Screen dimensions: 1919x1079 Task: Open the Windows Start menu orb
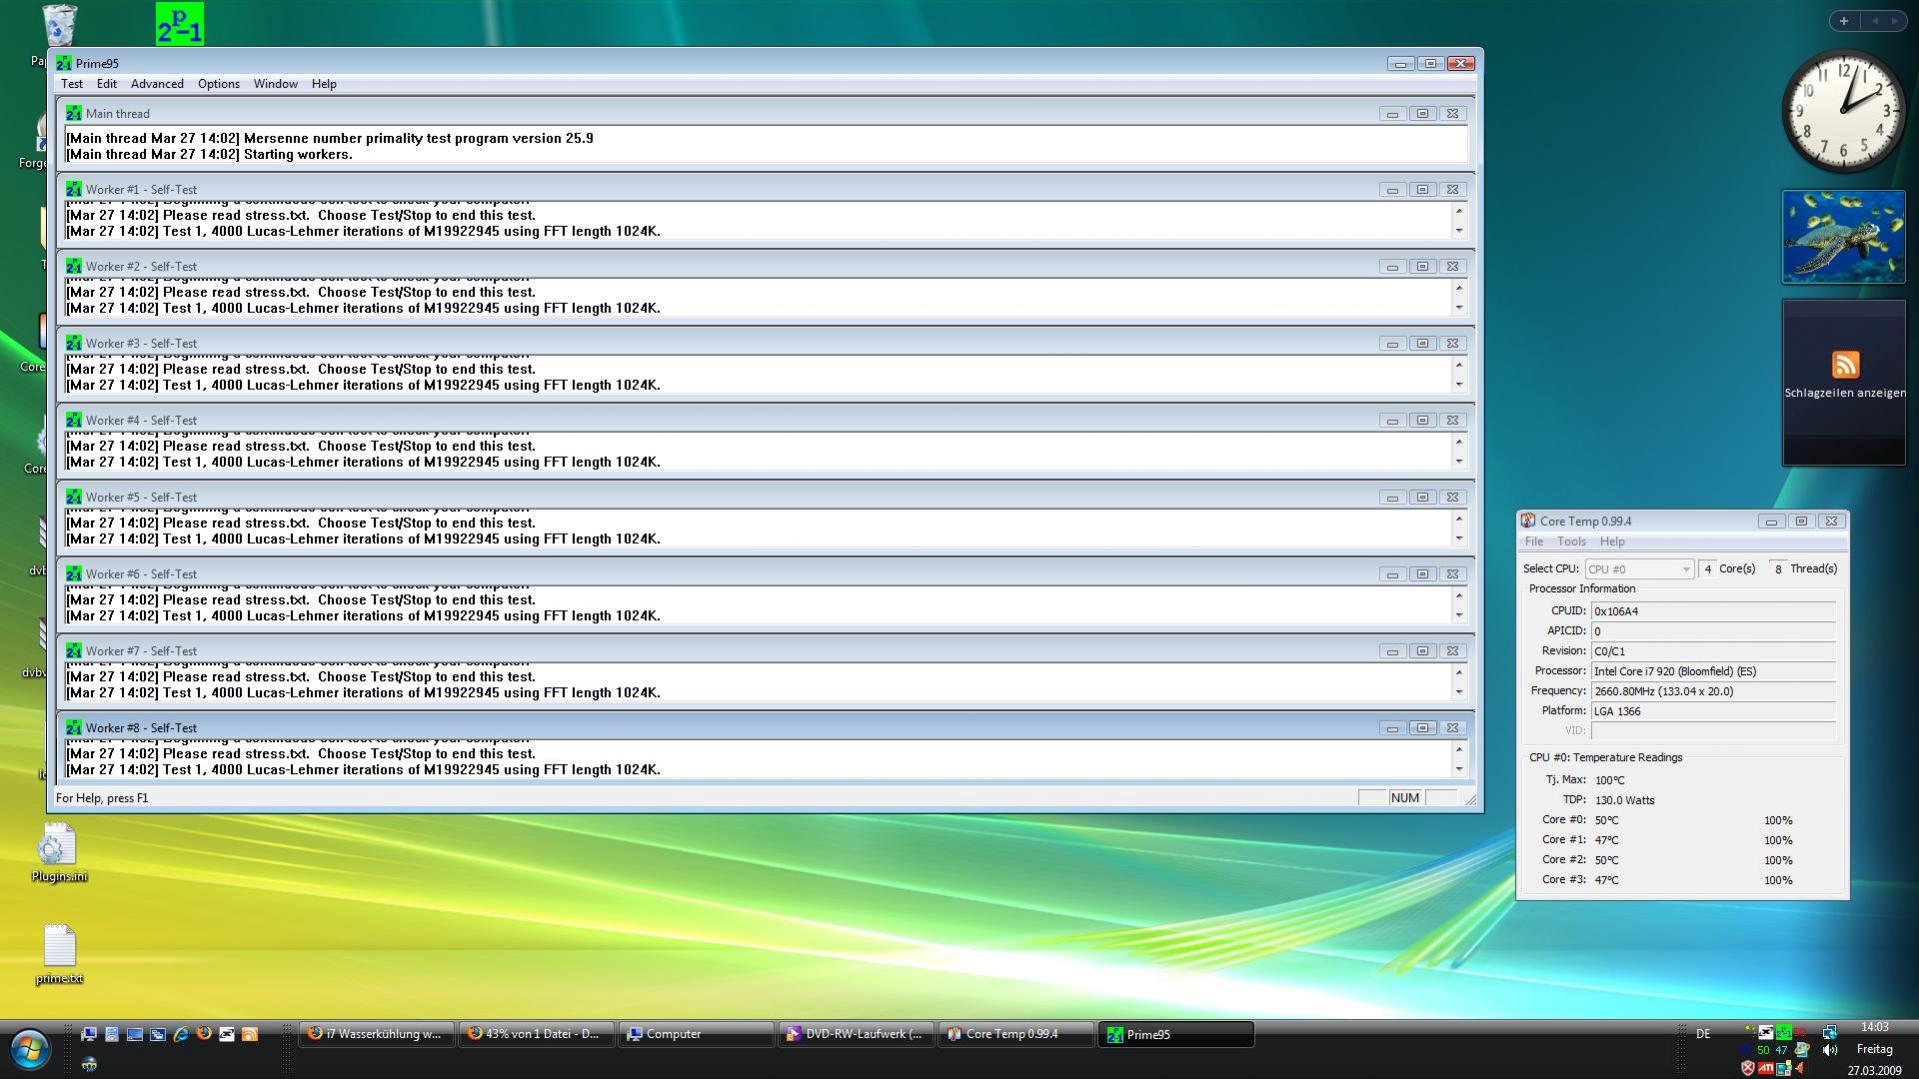point(29,1050)
